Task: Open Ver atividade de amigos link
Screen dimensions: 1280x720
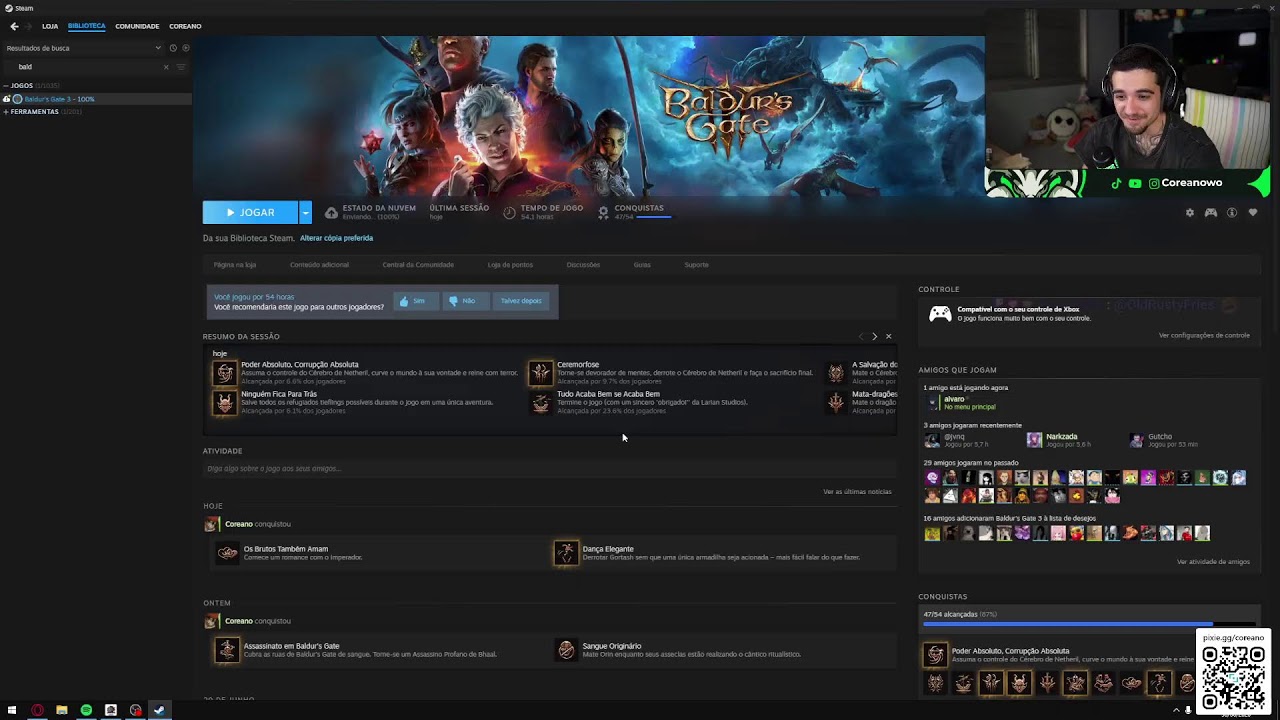Action: tap(1213, 562)
